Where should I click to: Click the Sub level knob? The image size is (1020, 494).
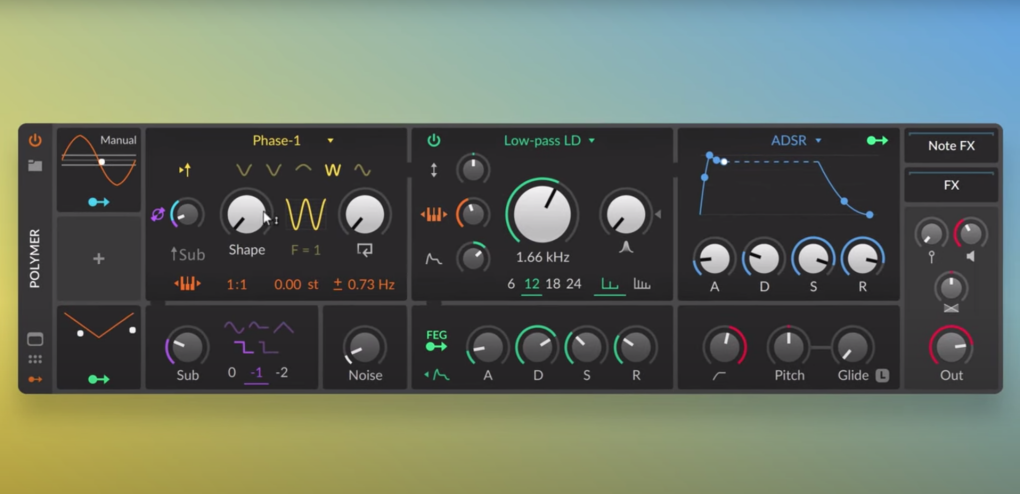point(187,346)
